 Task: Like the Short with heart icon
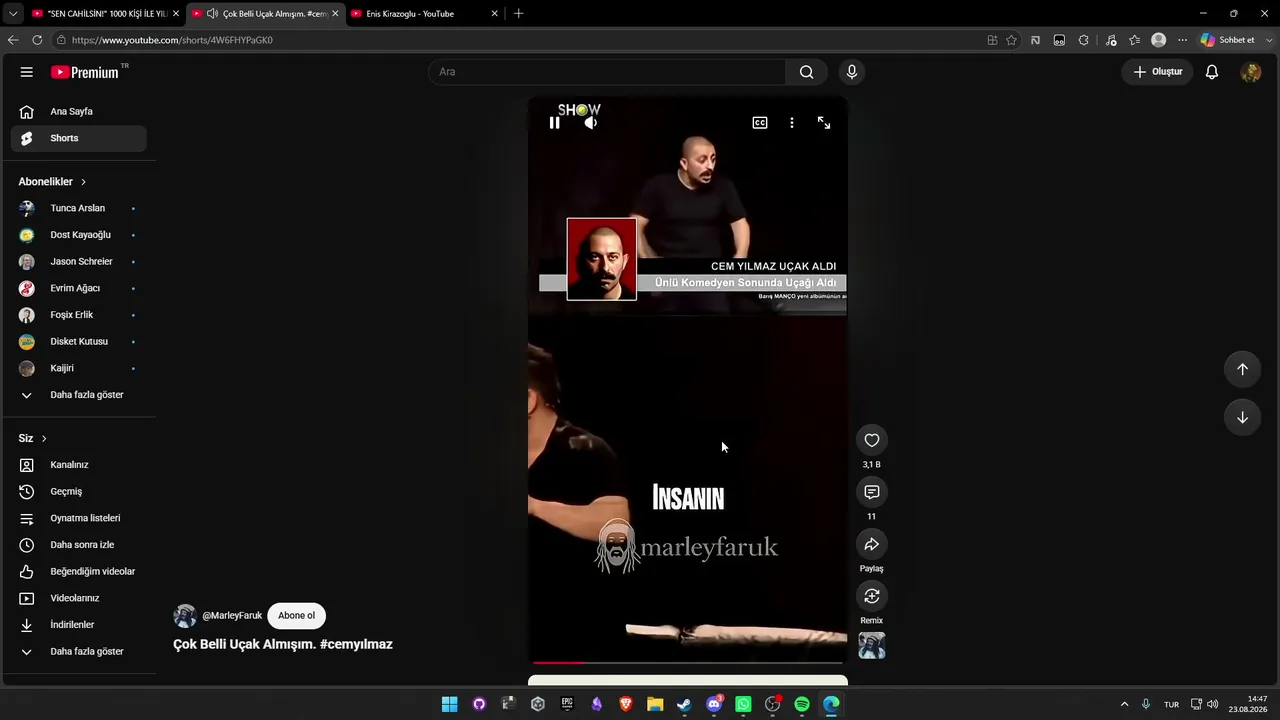872,440
